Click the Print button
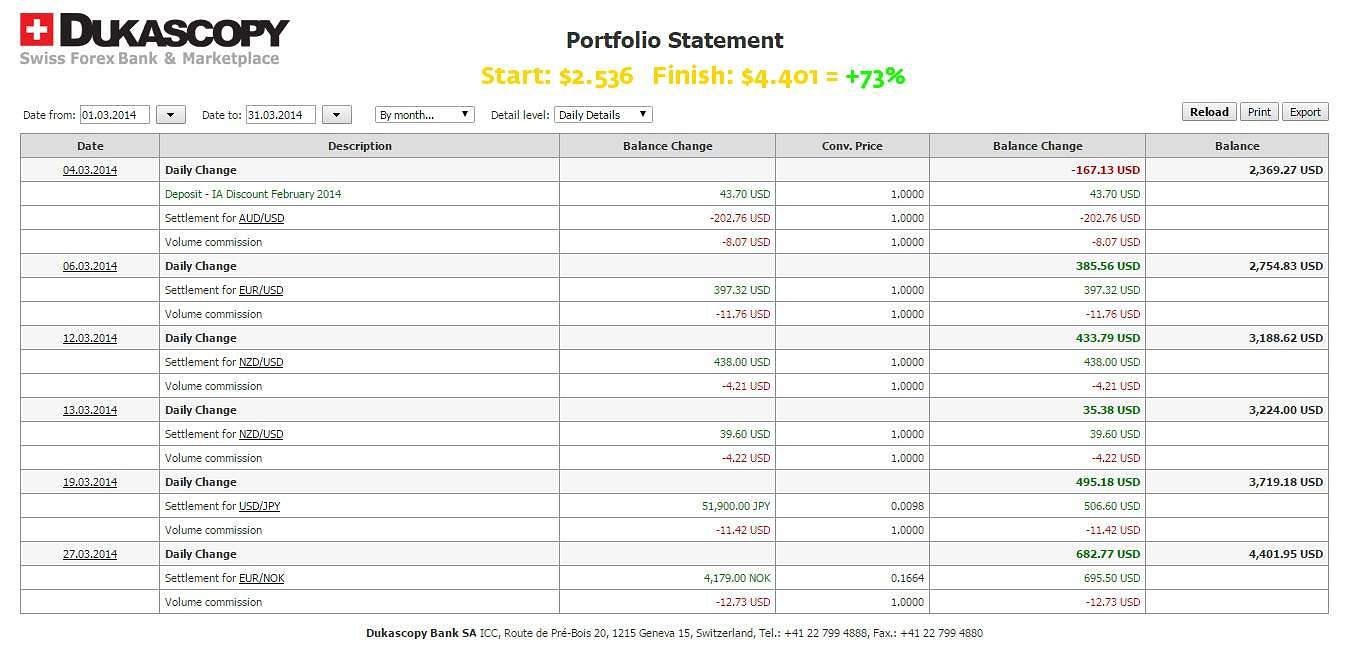 [1259, 112]
